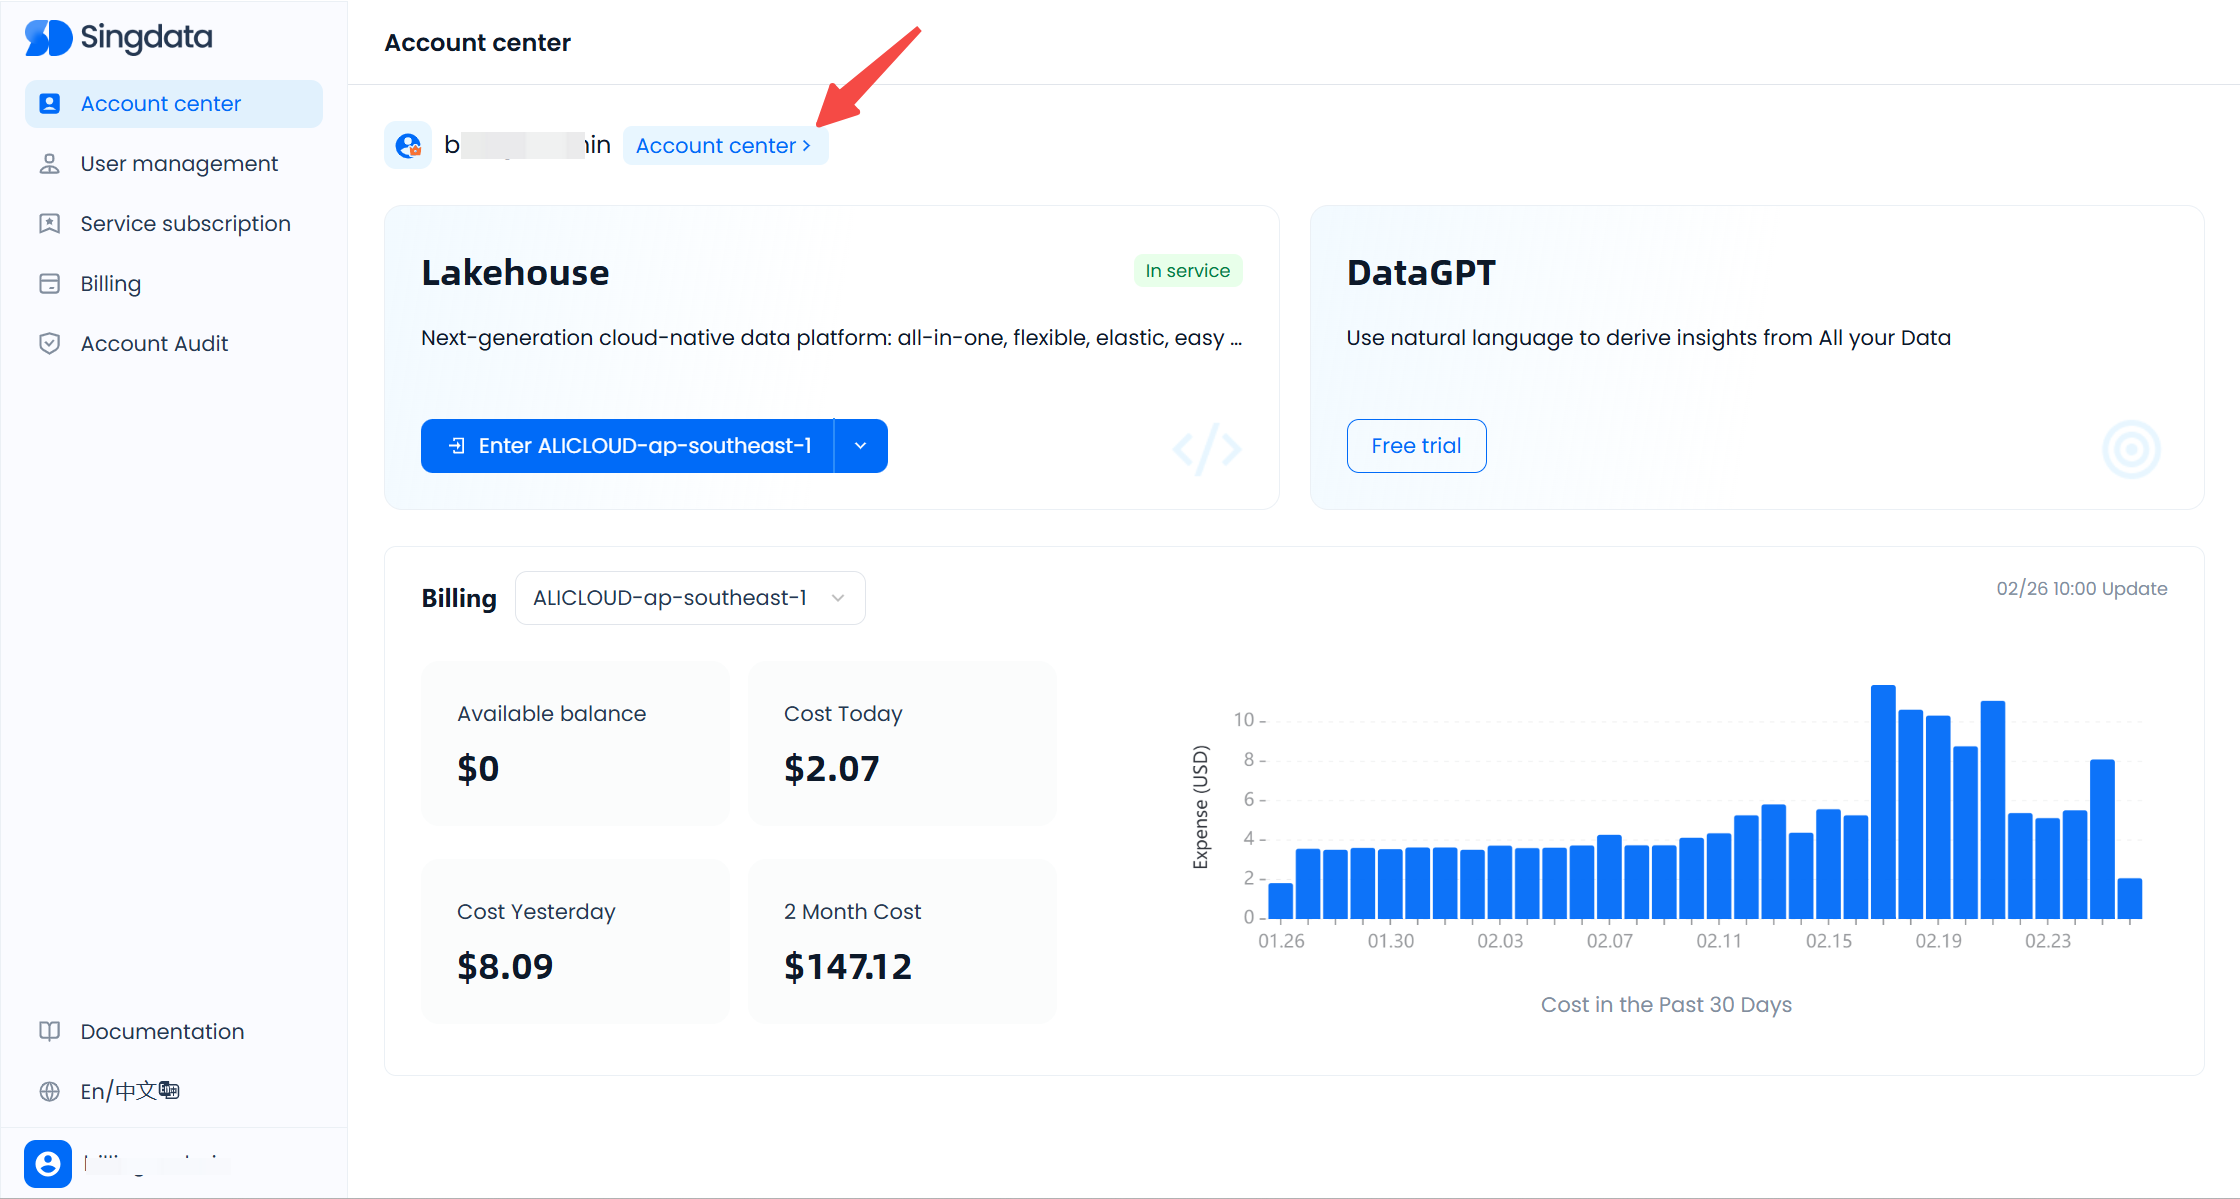Click the Service subscription bookmark icon
2240x1199 pixels.
pyautogui.click(x=49, y=224)
